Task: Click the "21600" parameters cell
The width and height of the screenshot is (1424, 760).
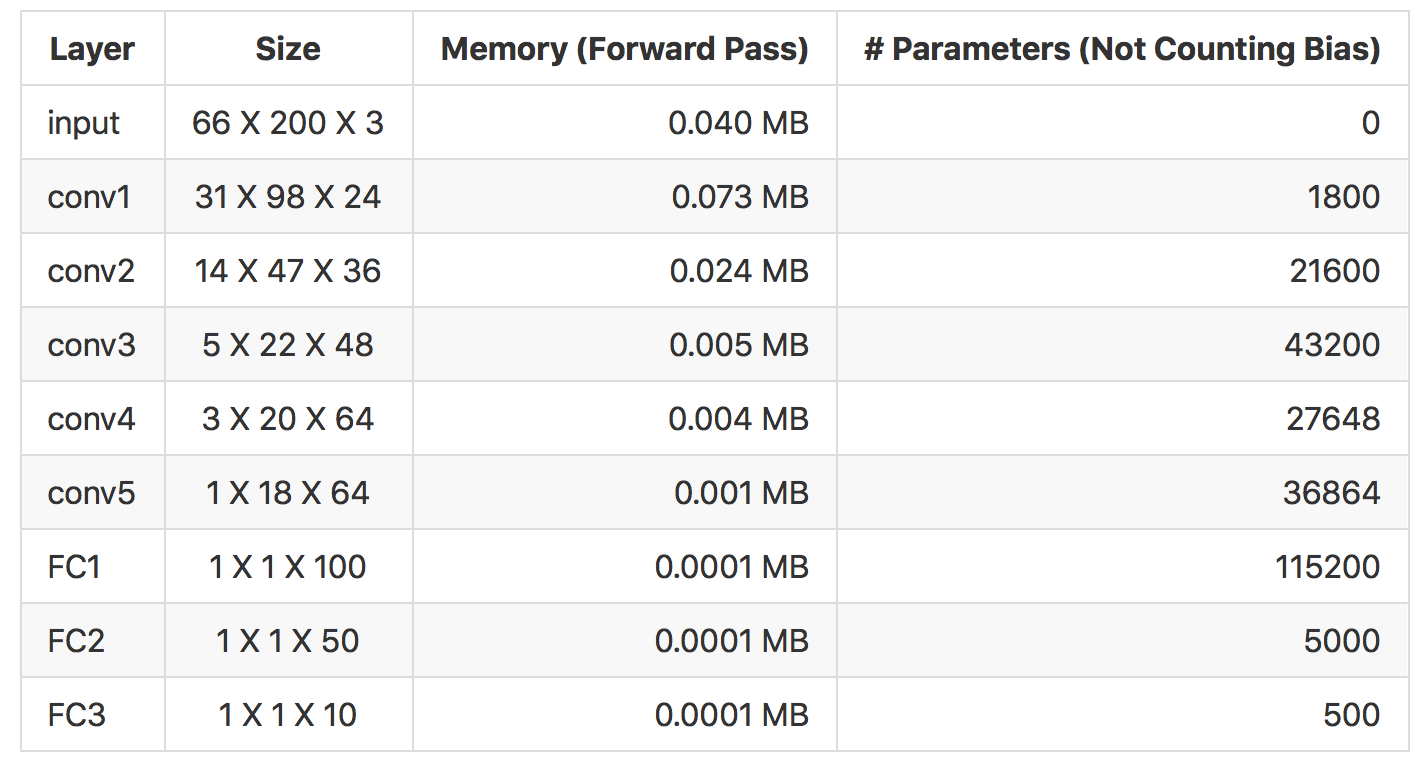Action: pos(1335,271)
